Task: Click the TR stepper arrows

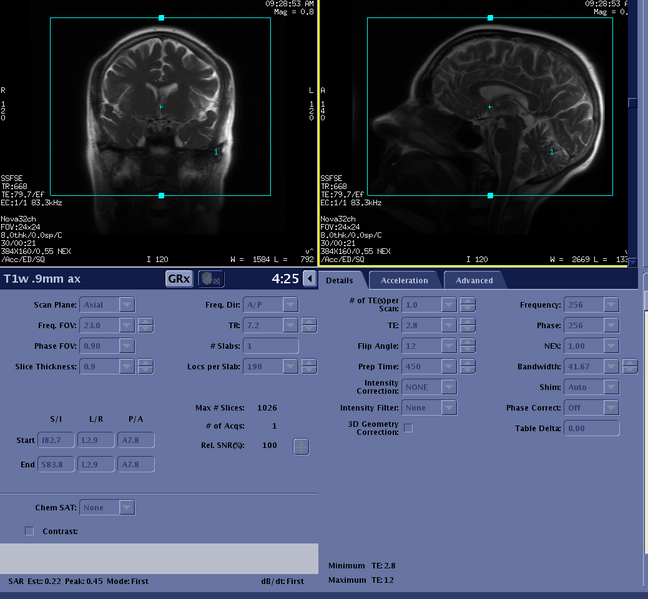Action: 309,325
